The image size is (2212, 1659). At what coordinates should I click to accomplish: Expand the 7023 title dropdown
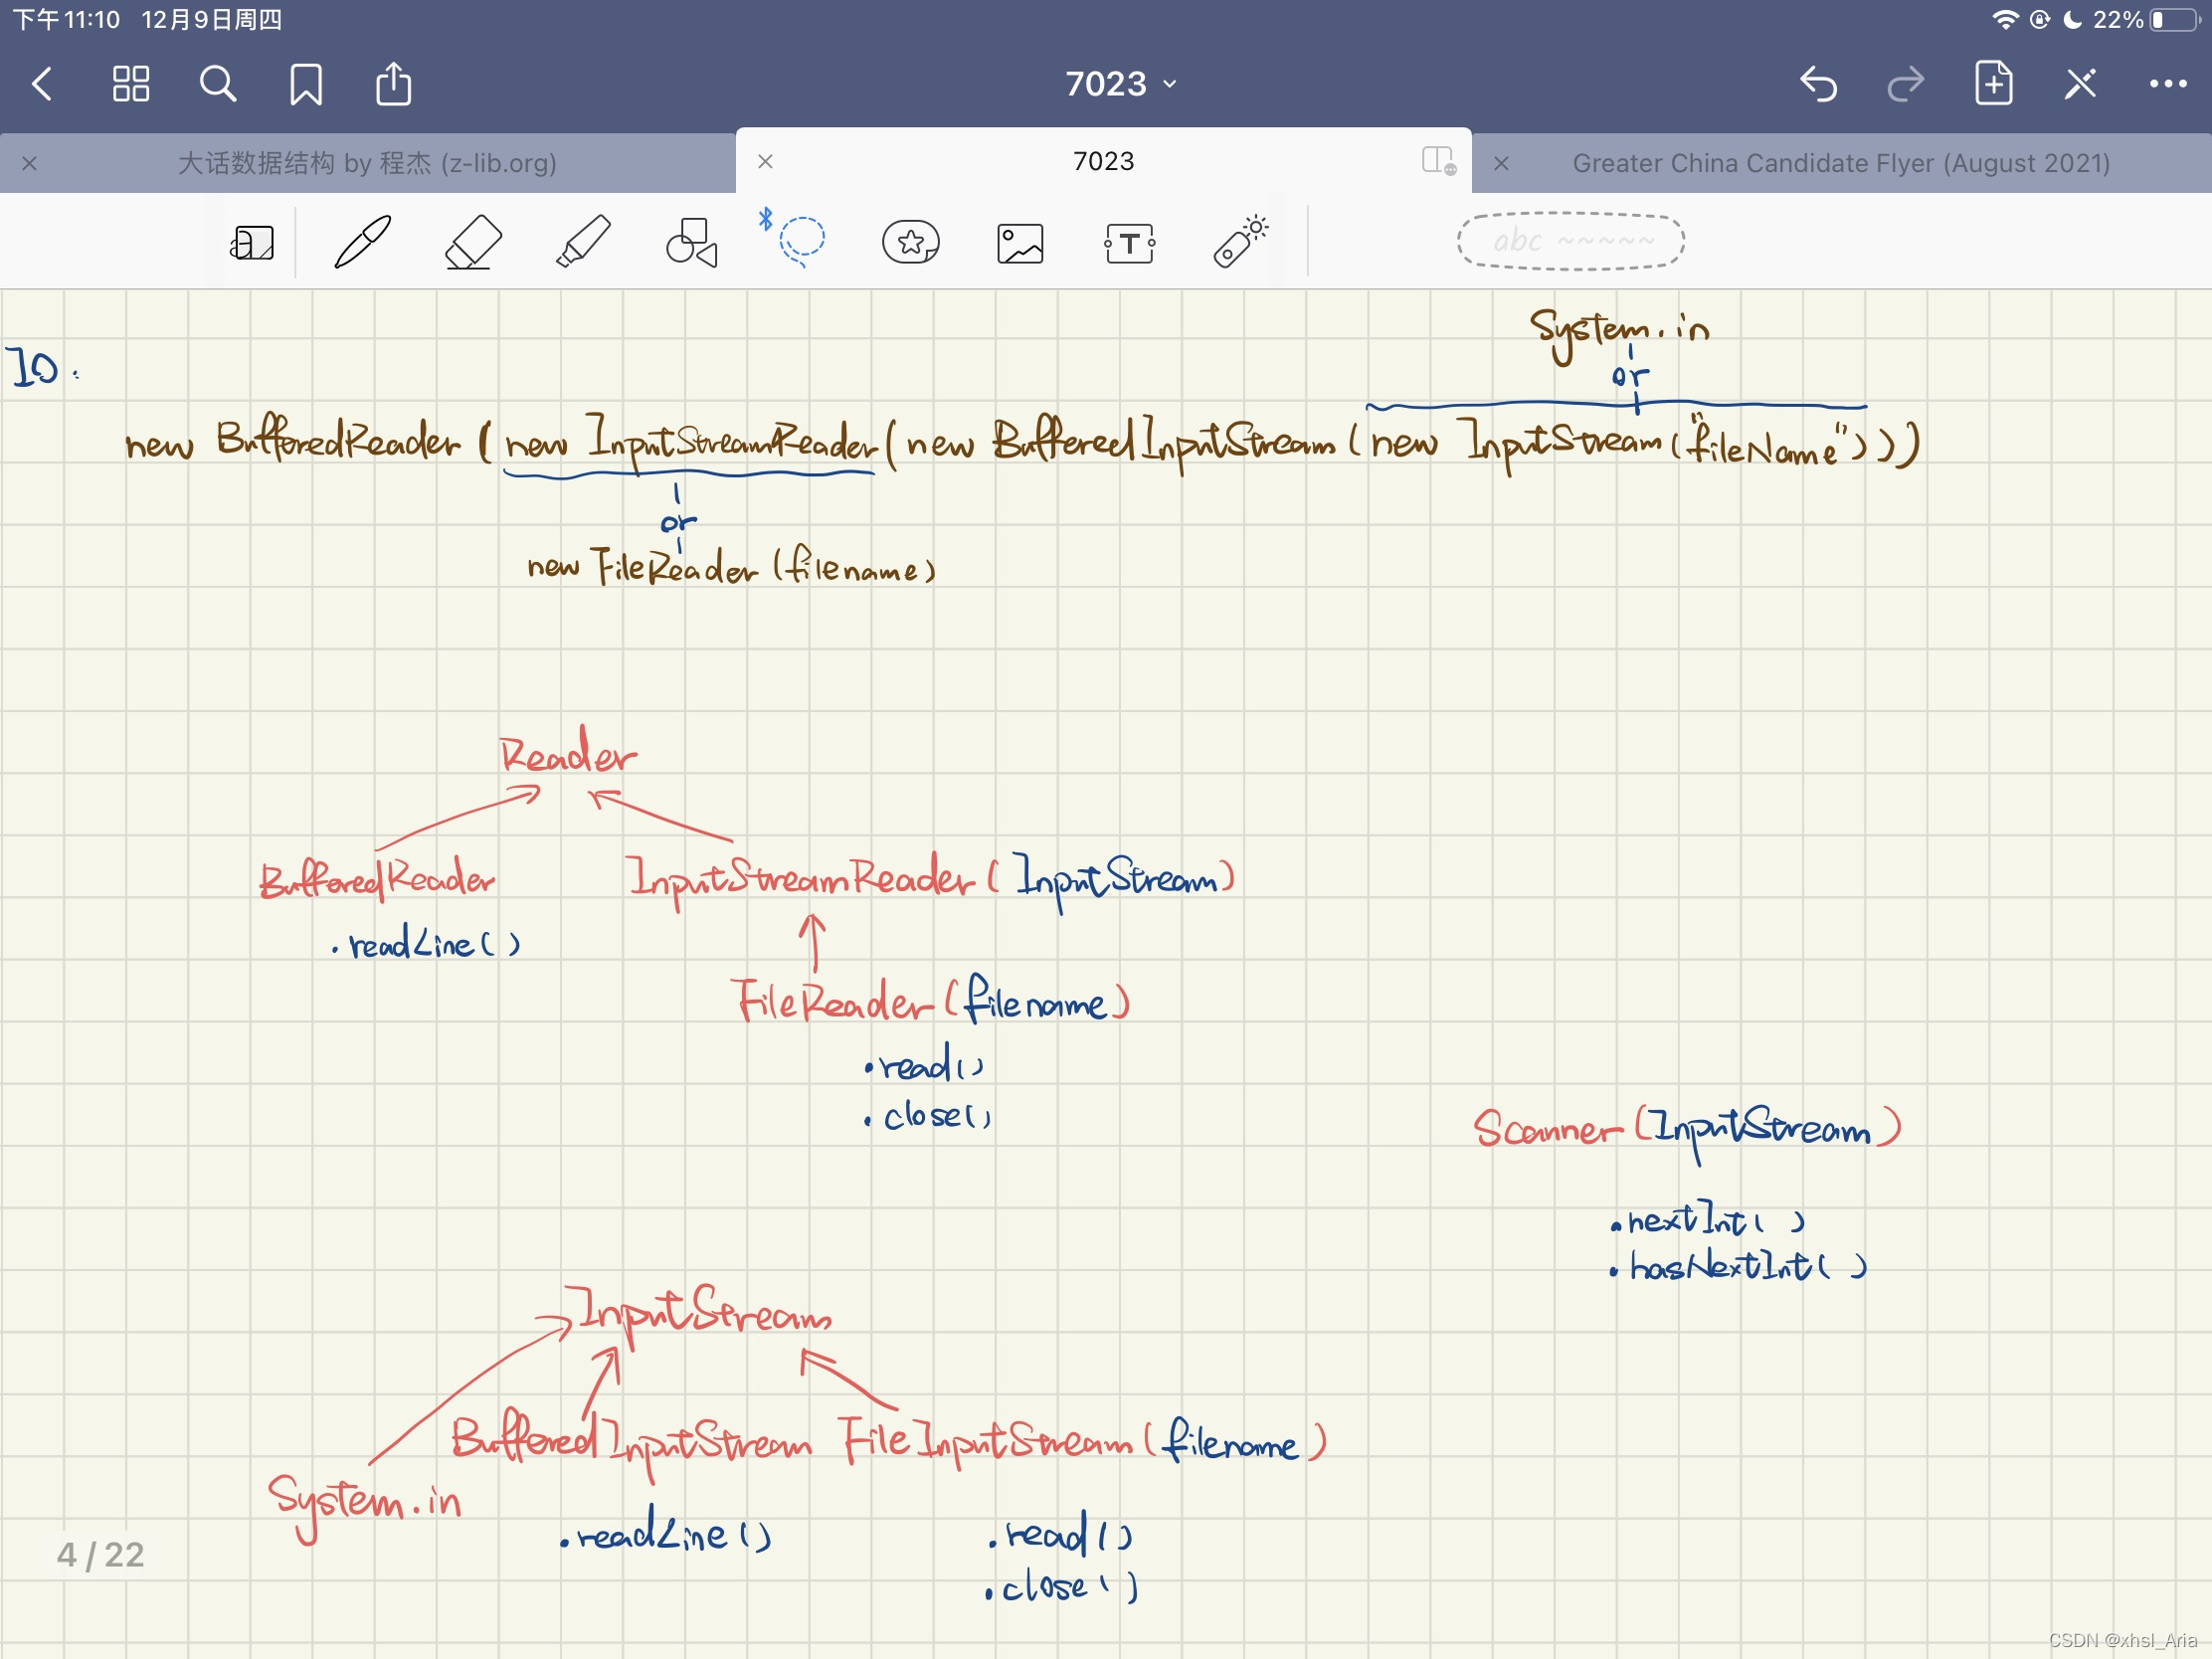pyautogui.click(x=1120, y=84)
